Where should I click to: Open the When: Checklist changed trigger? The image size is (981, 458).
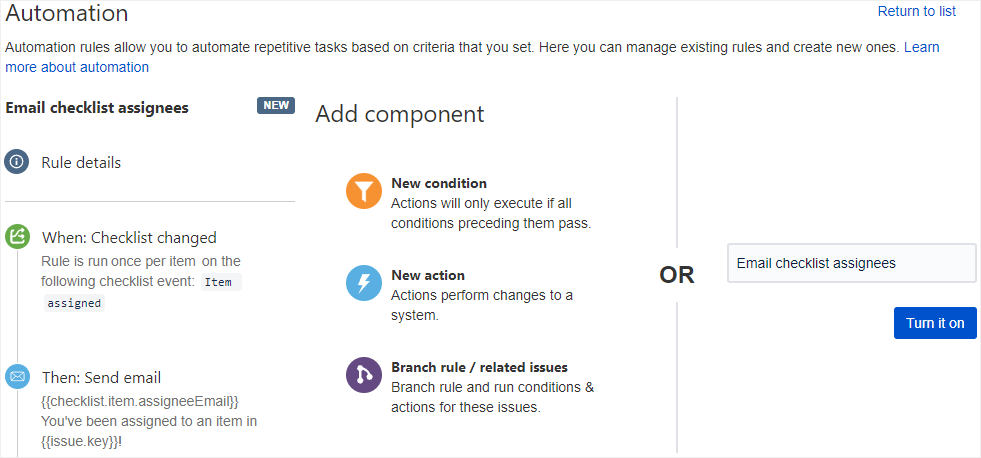click(x=129, y=238)
